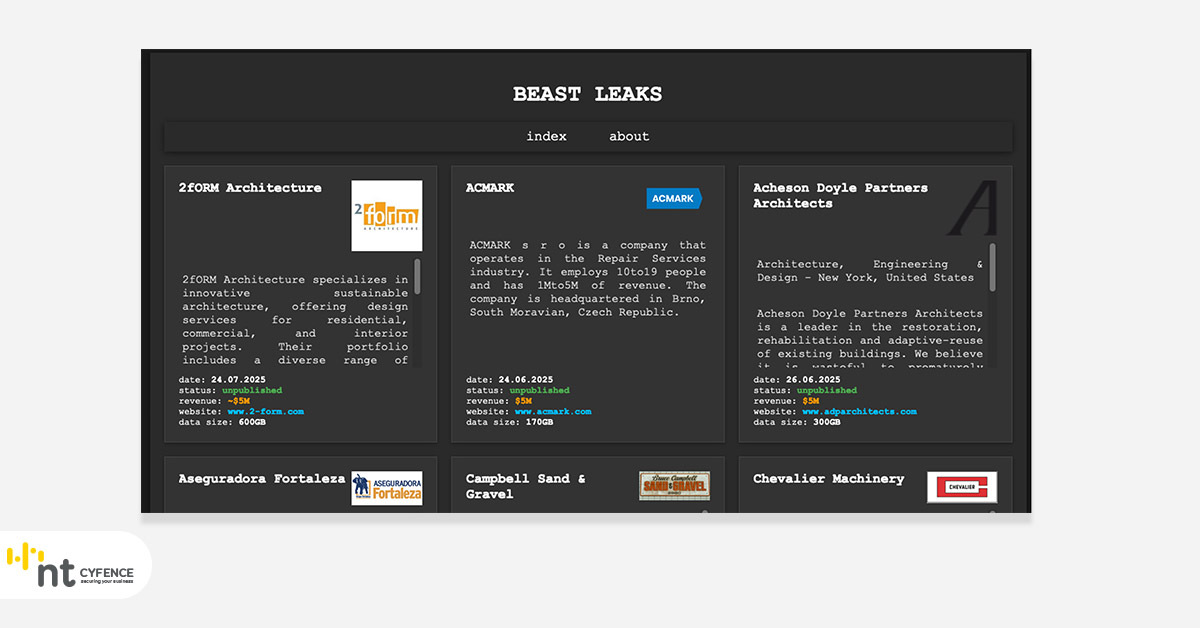This screenshot has height=628, width=1200.
Task: Click the 2fORM description scrollbar
Action: (x=417, y=277)
